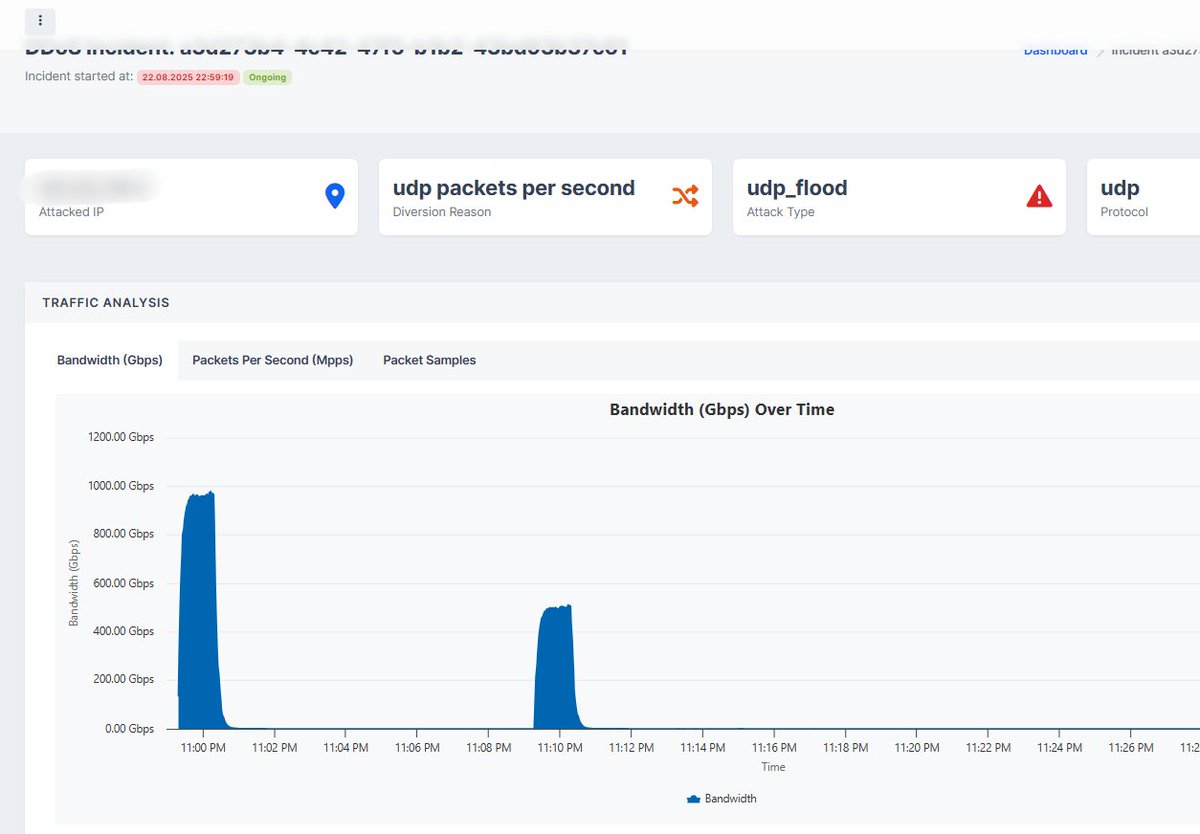Select the Bandwidth (Gbps) tab
The image size is (1200, 834).
tap(110, 360)
